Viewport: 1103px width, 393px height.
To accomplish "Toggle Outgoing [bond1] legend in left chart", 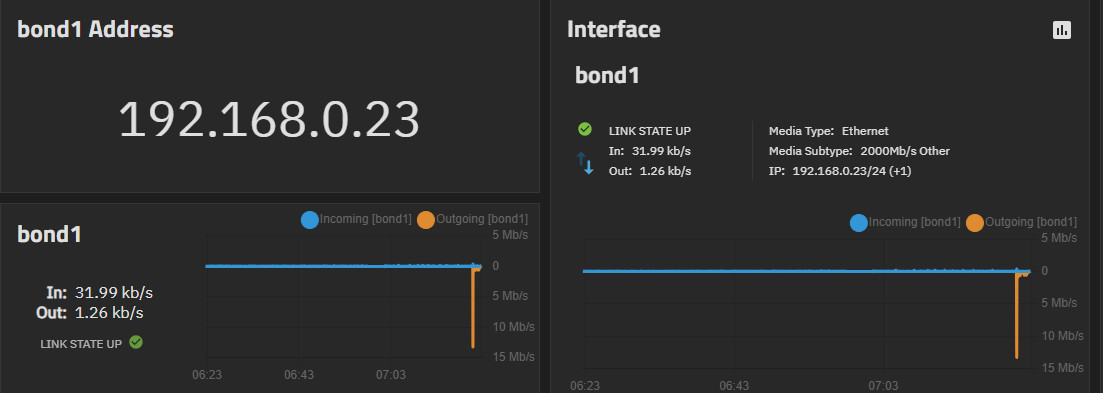I will point(473,219).
